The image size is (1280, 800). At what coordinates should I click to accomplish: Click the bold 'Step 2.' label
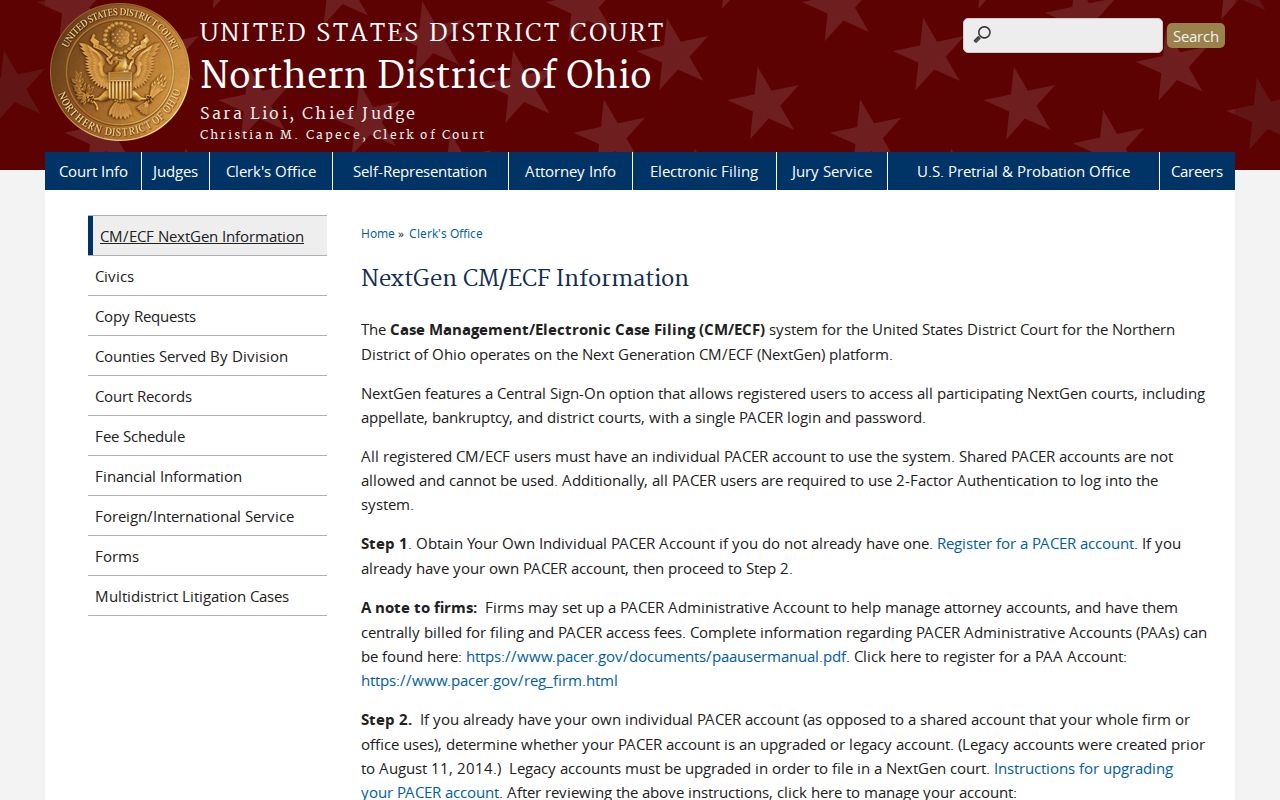[386, 720]
